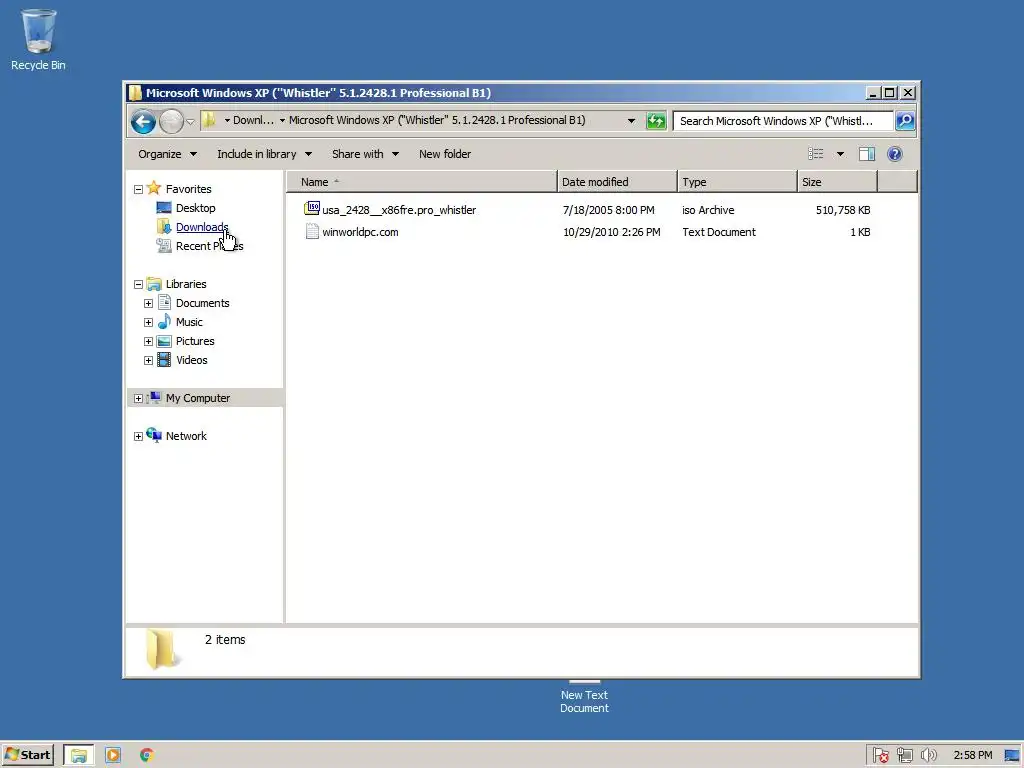Change view using the view icon

tap(816, 154)
